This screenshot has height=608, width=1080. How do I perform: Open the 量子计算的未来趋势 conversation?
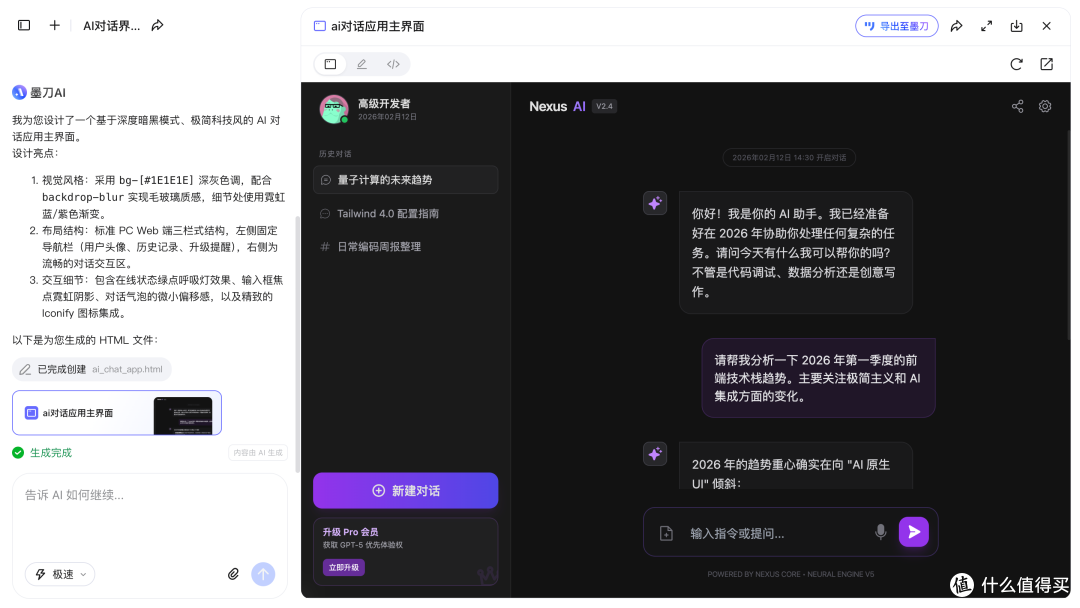405,180
